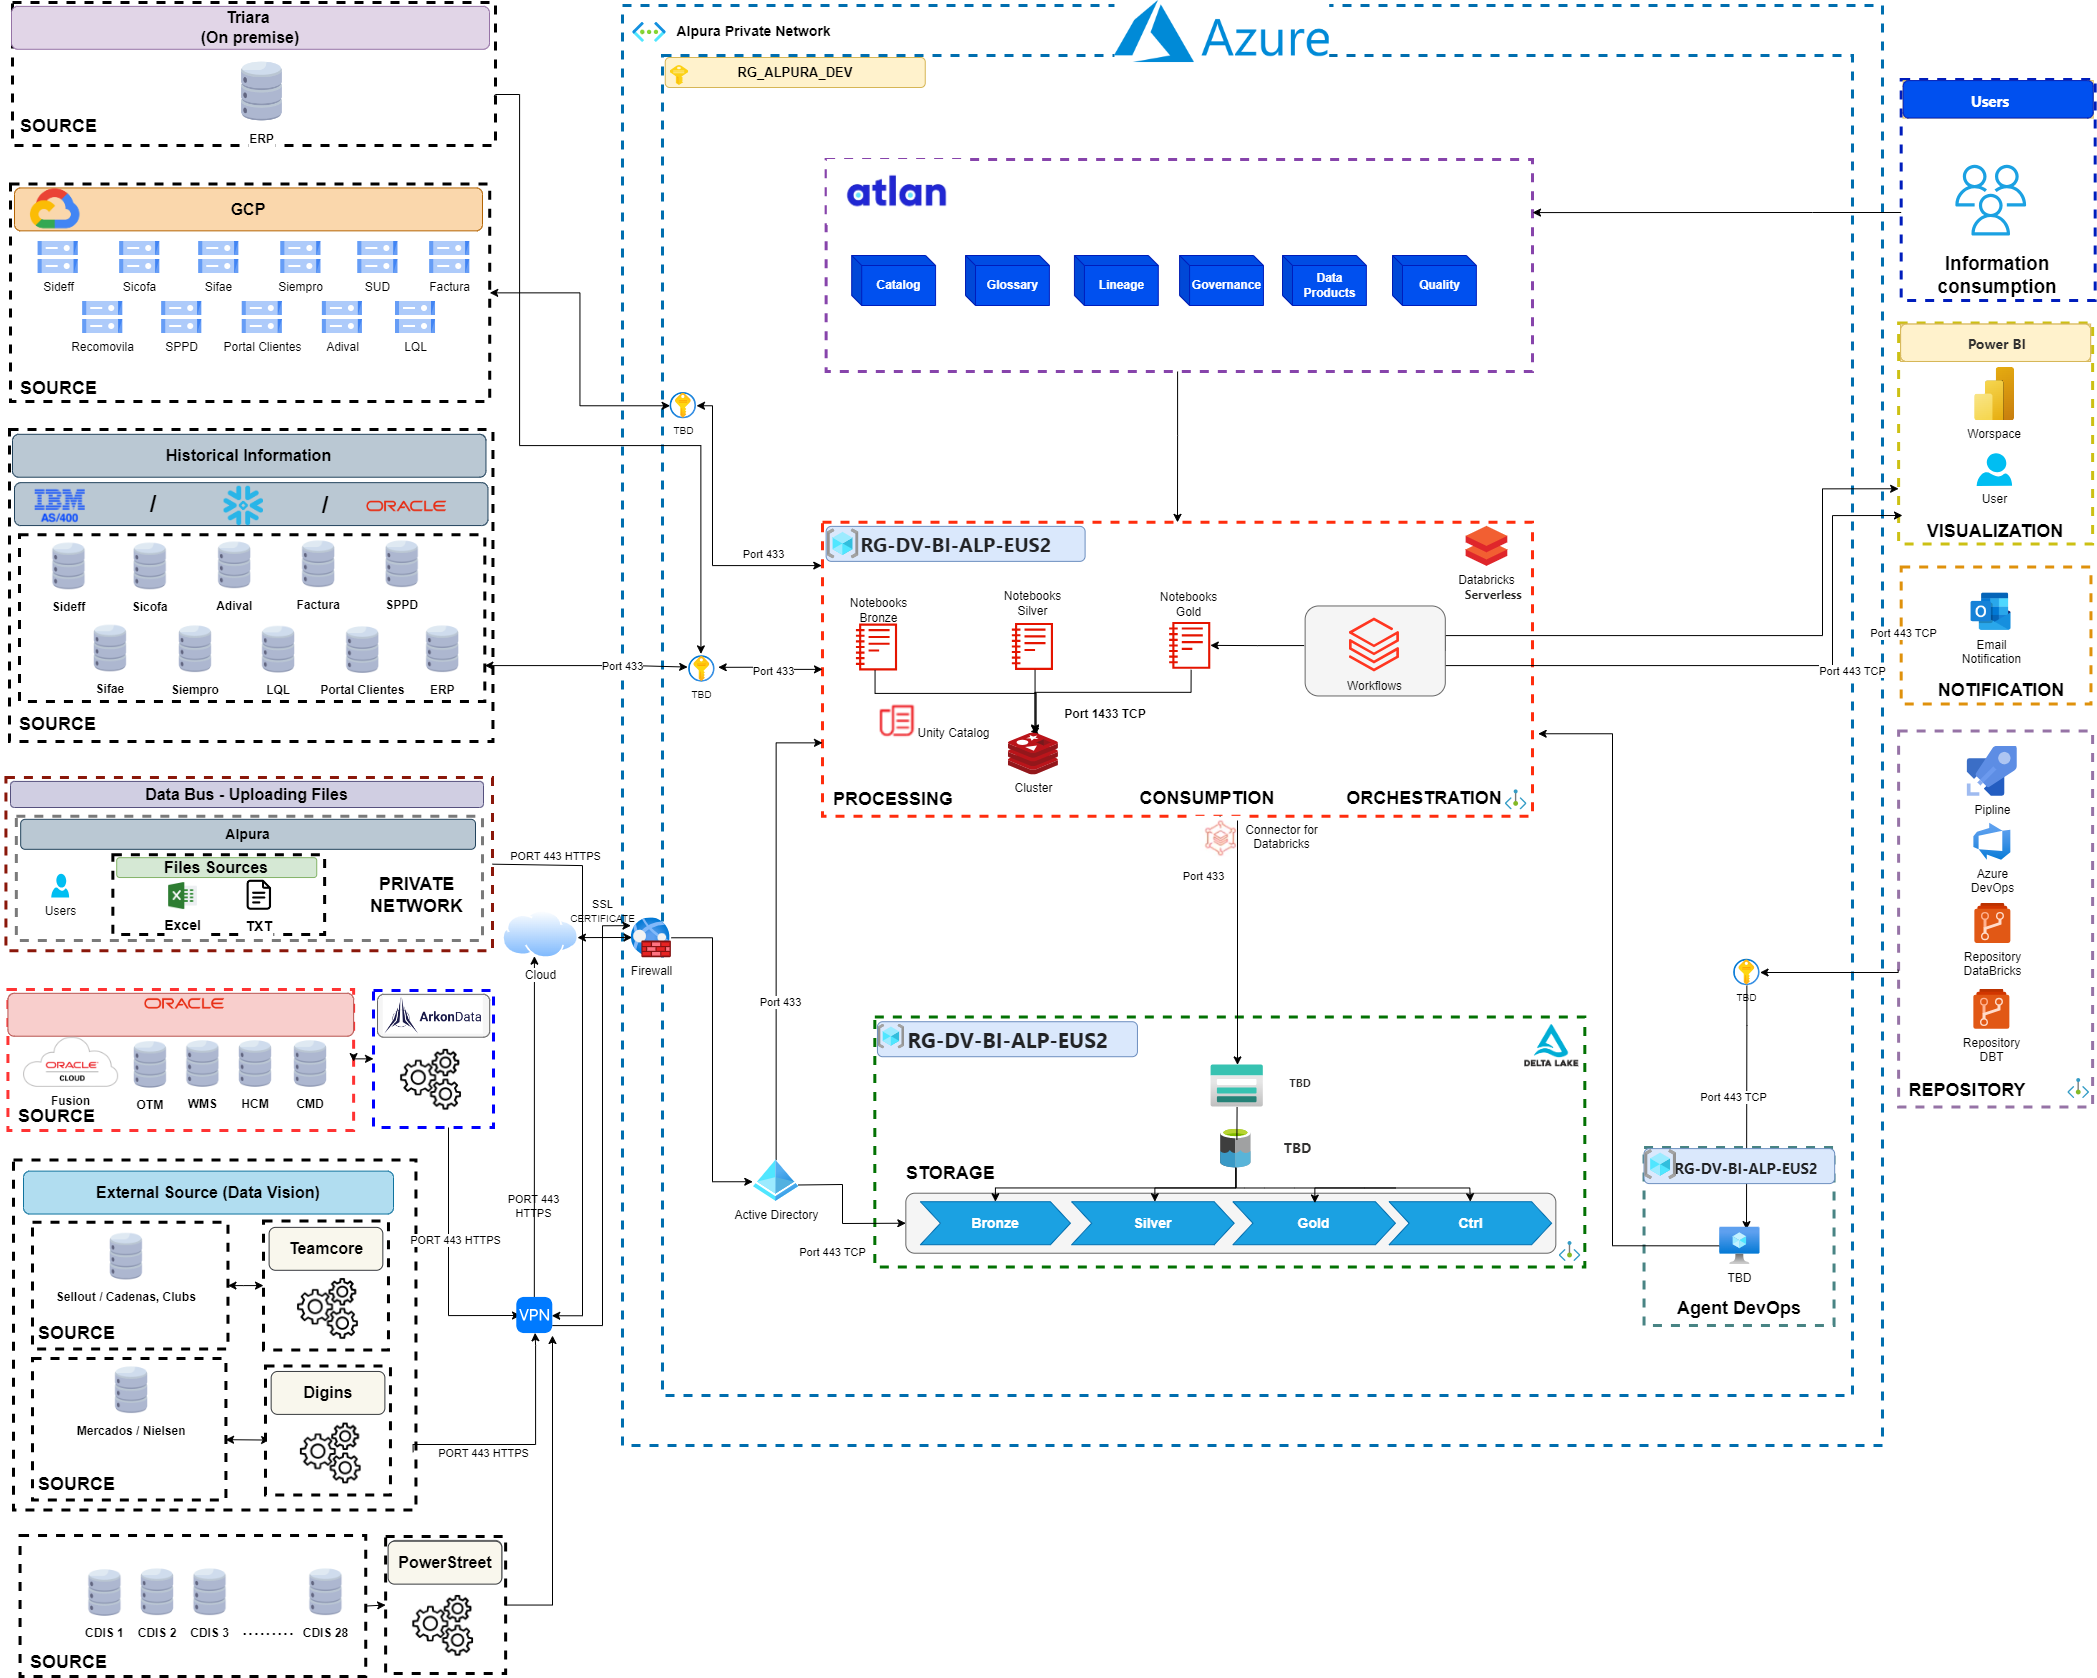Click the External Source (Data Vision) header

208,1192
